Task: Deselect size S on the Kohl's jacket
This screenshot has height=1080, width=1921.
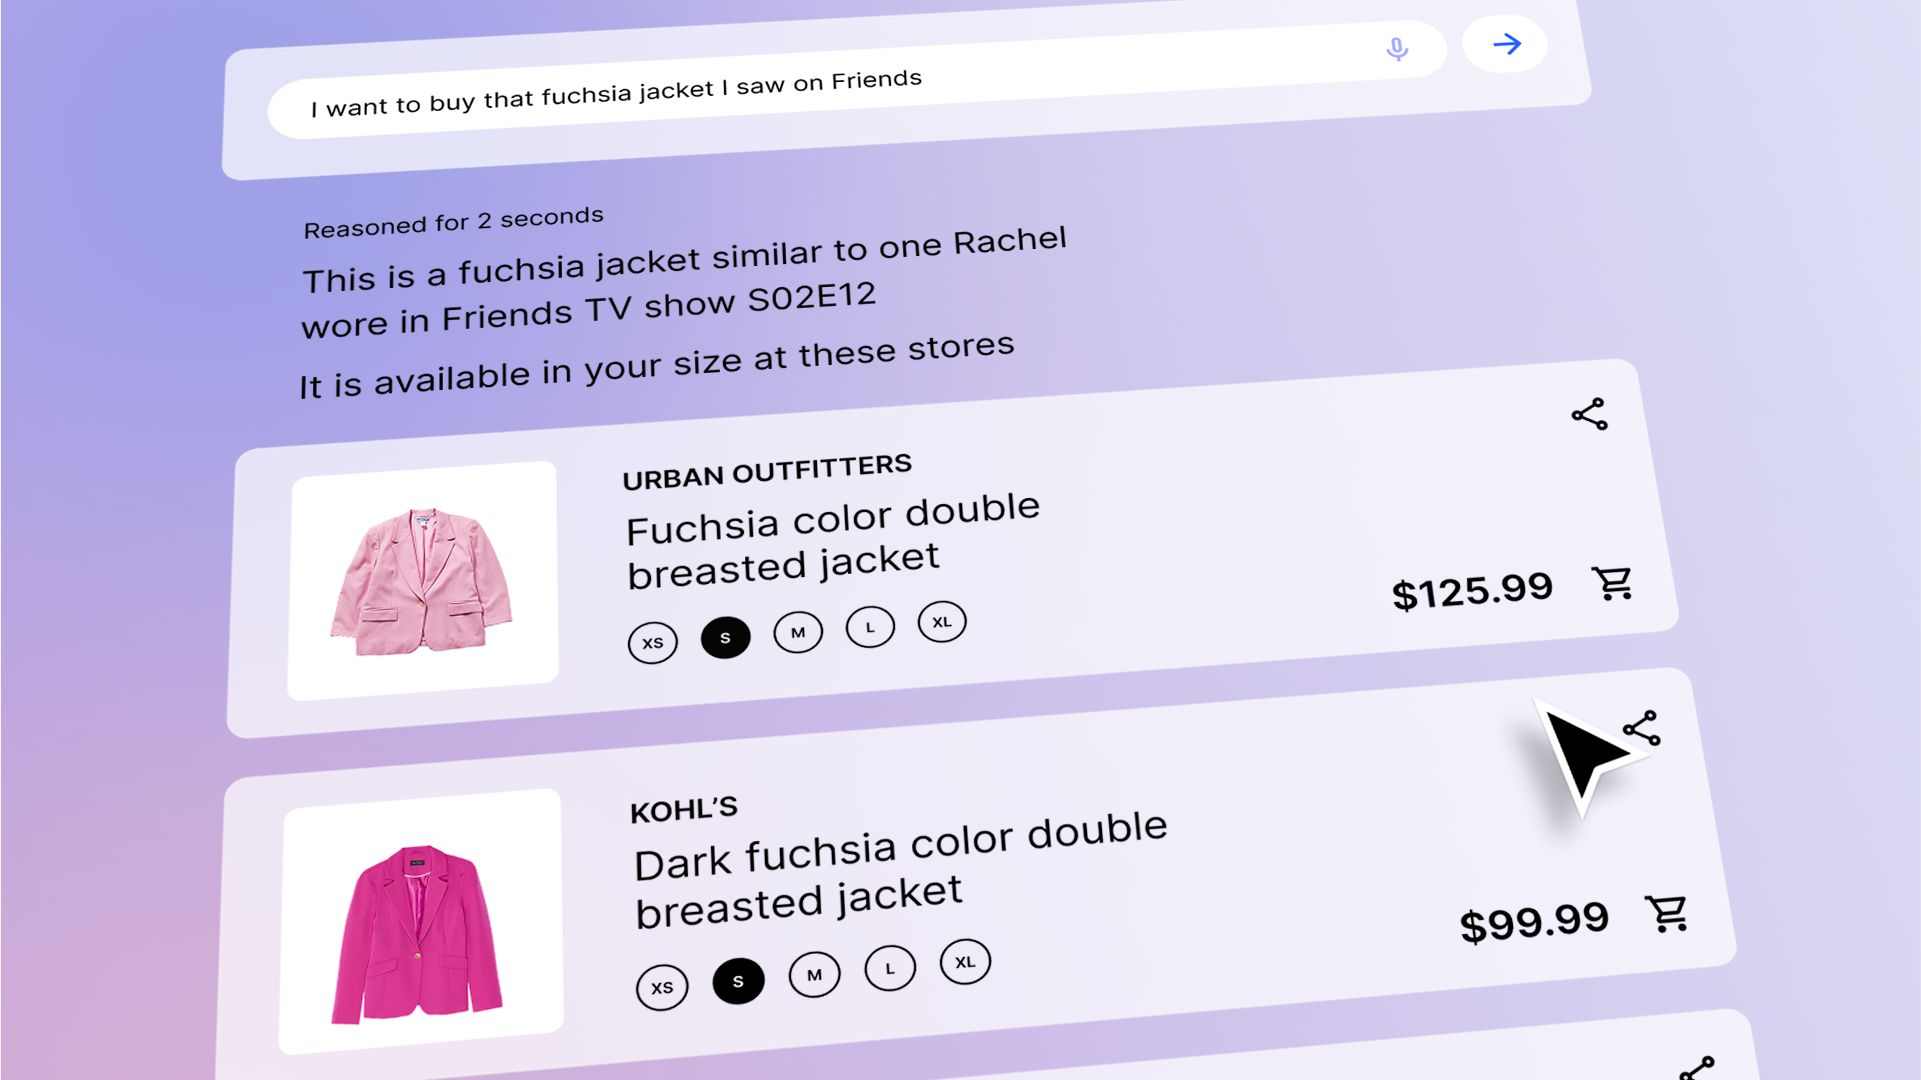Action: [x=739, y=979]
